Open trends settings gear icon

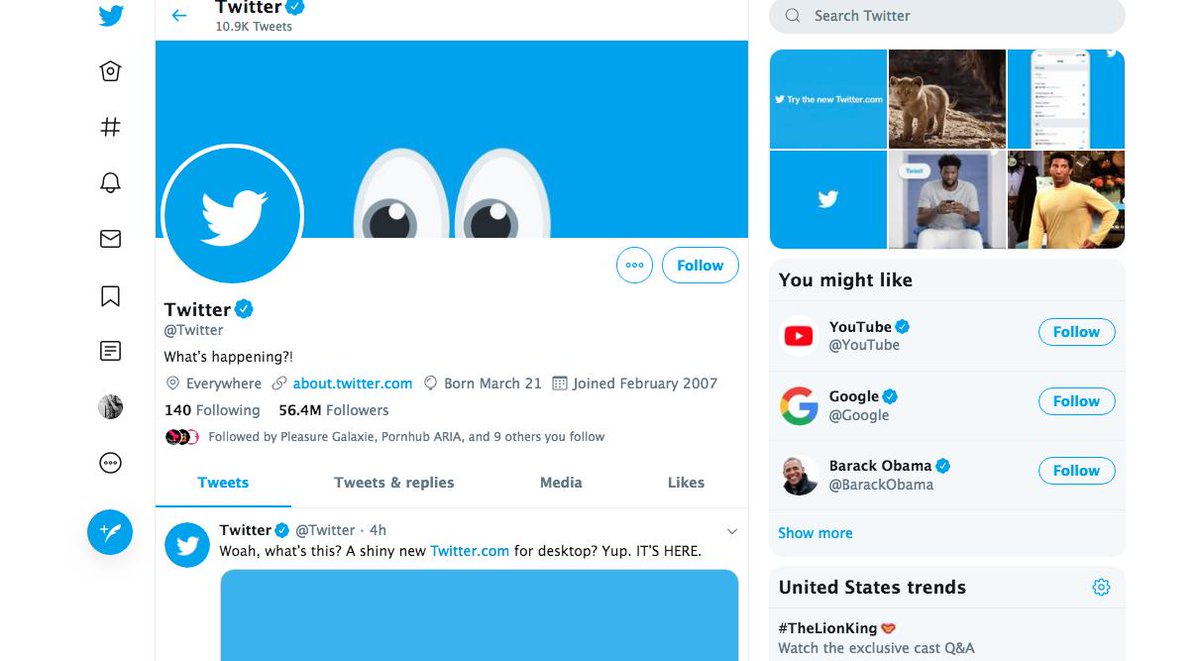(1101, 587)
